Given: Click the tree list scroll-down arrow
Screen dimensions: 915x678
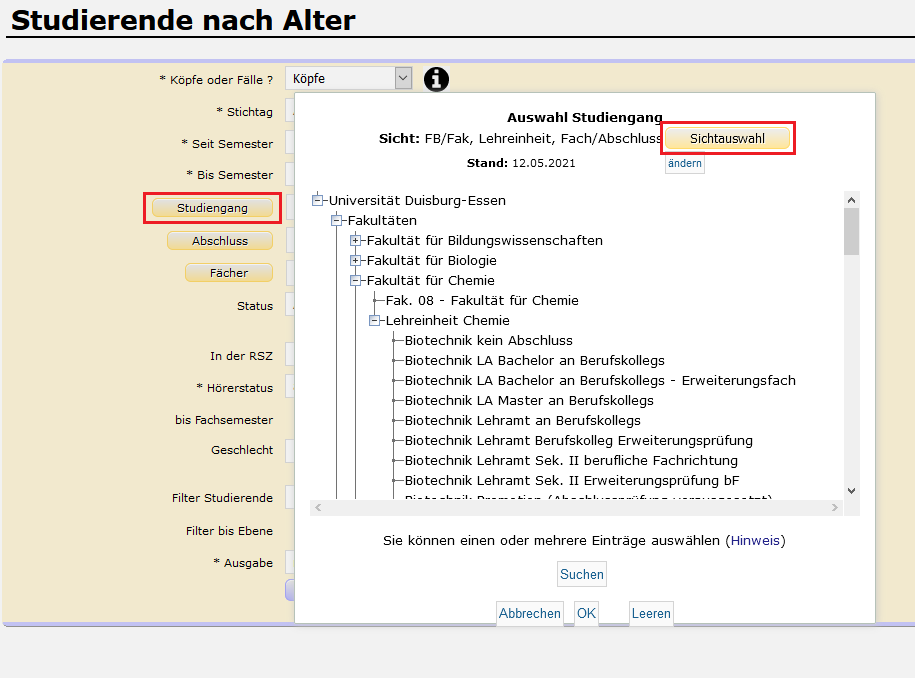Looking at the screenshot, I should coord(851,490).
